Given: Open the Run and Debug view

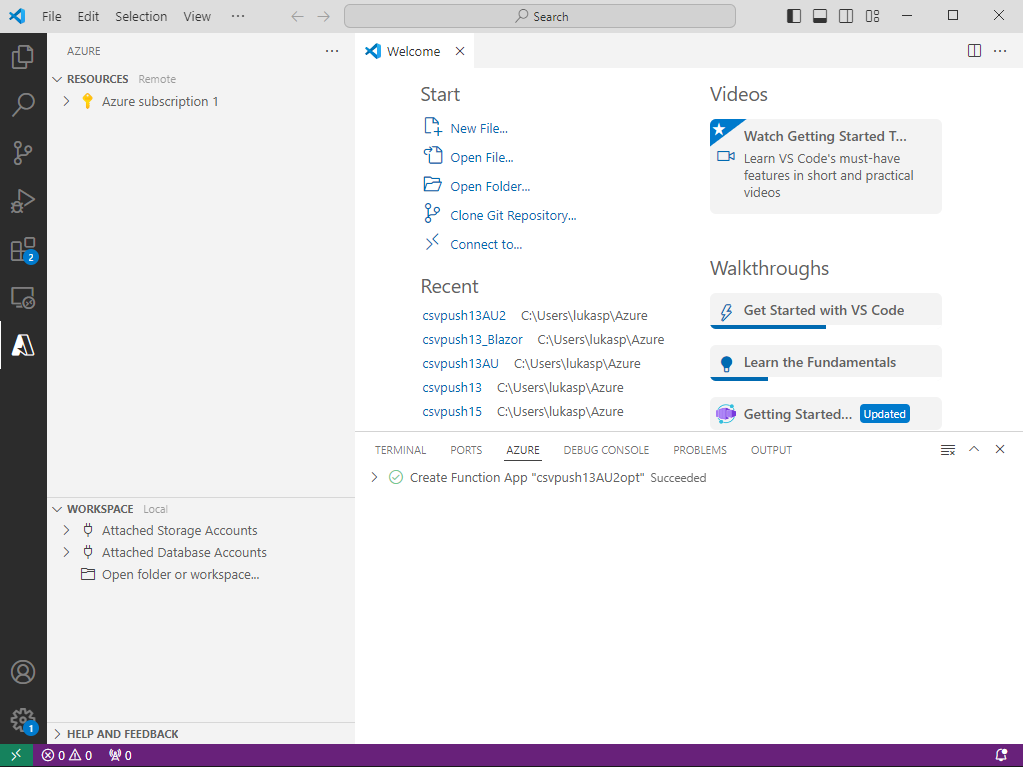Looking at the screenshot, I should click(23, 201).
